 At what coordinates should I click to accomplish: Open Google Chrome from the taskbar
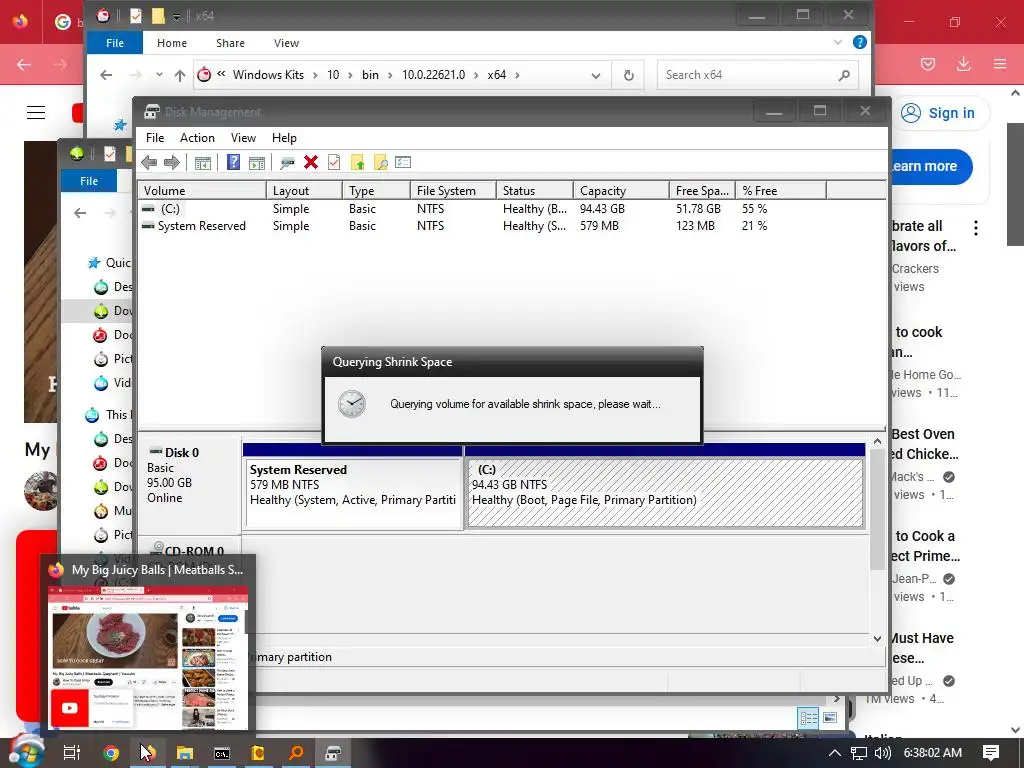click(x=111, y=753)
